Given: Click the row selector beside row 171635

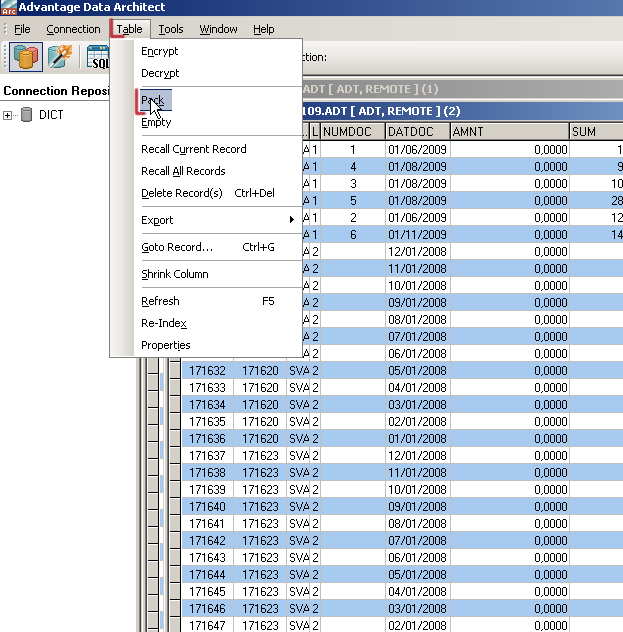Looking at the screenshot, I should pos(174,421).
